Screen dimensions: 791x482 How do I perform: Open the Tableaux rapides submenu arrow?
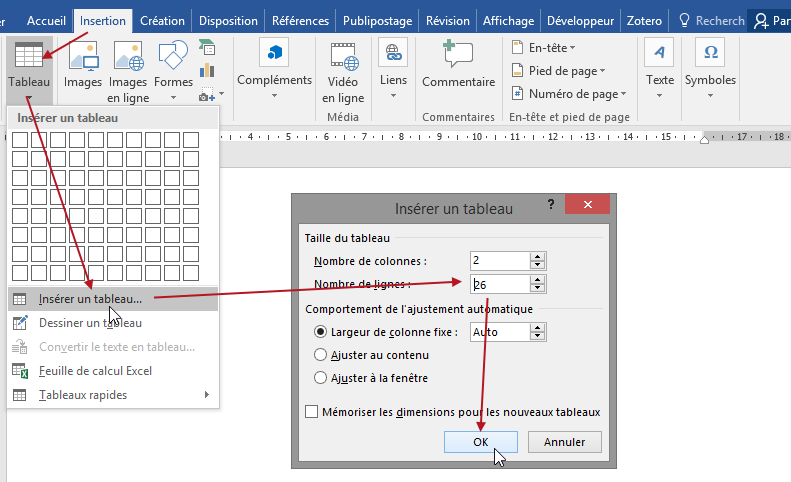tap(207, 395)
